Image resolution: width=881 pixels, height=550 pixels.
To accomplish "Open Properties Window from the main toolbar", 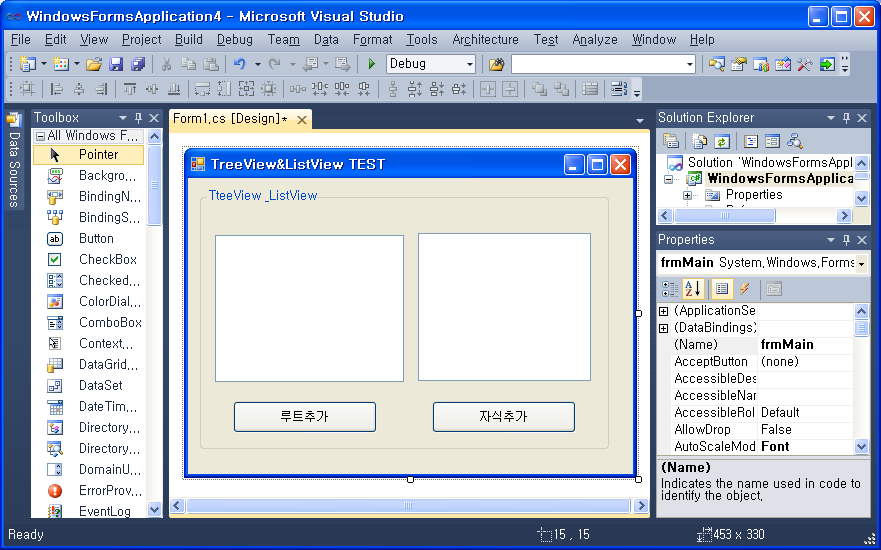I will tap(738, 64).
